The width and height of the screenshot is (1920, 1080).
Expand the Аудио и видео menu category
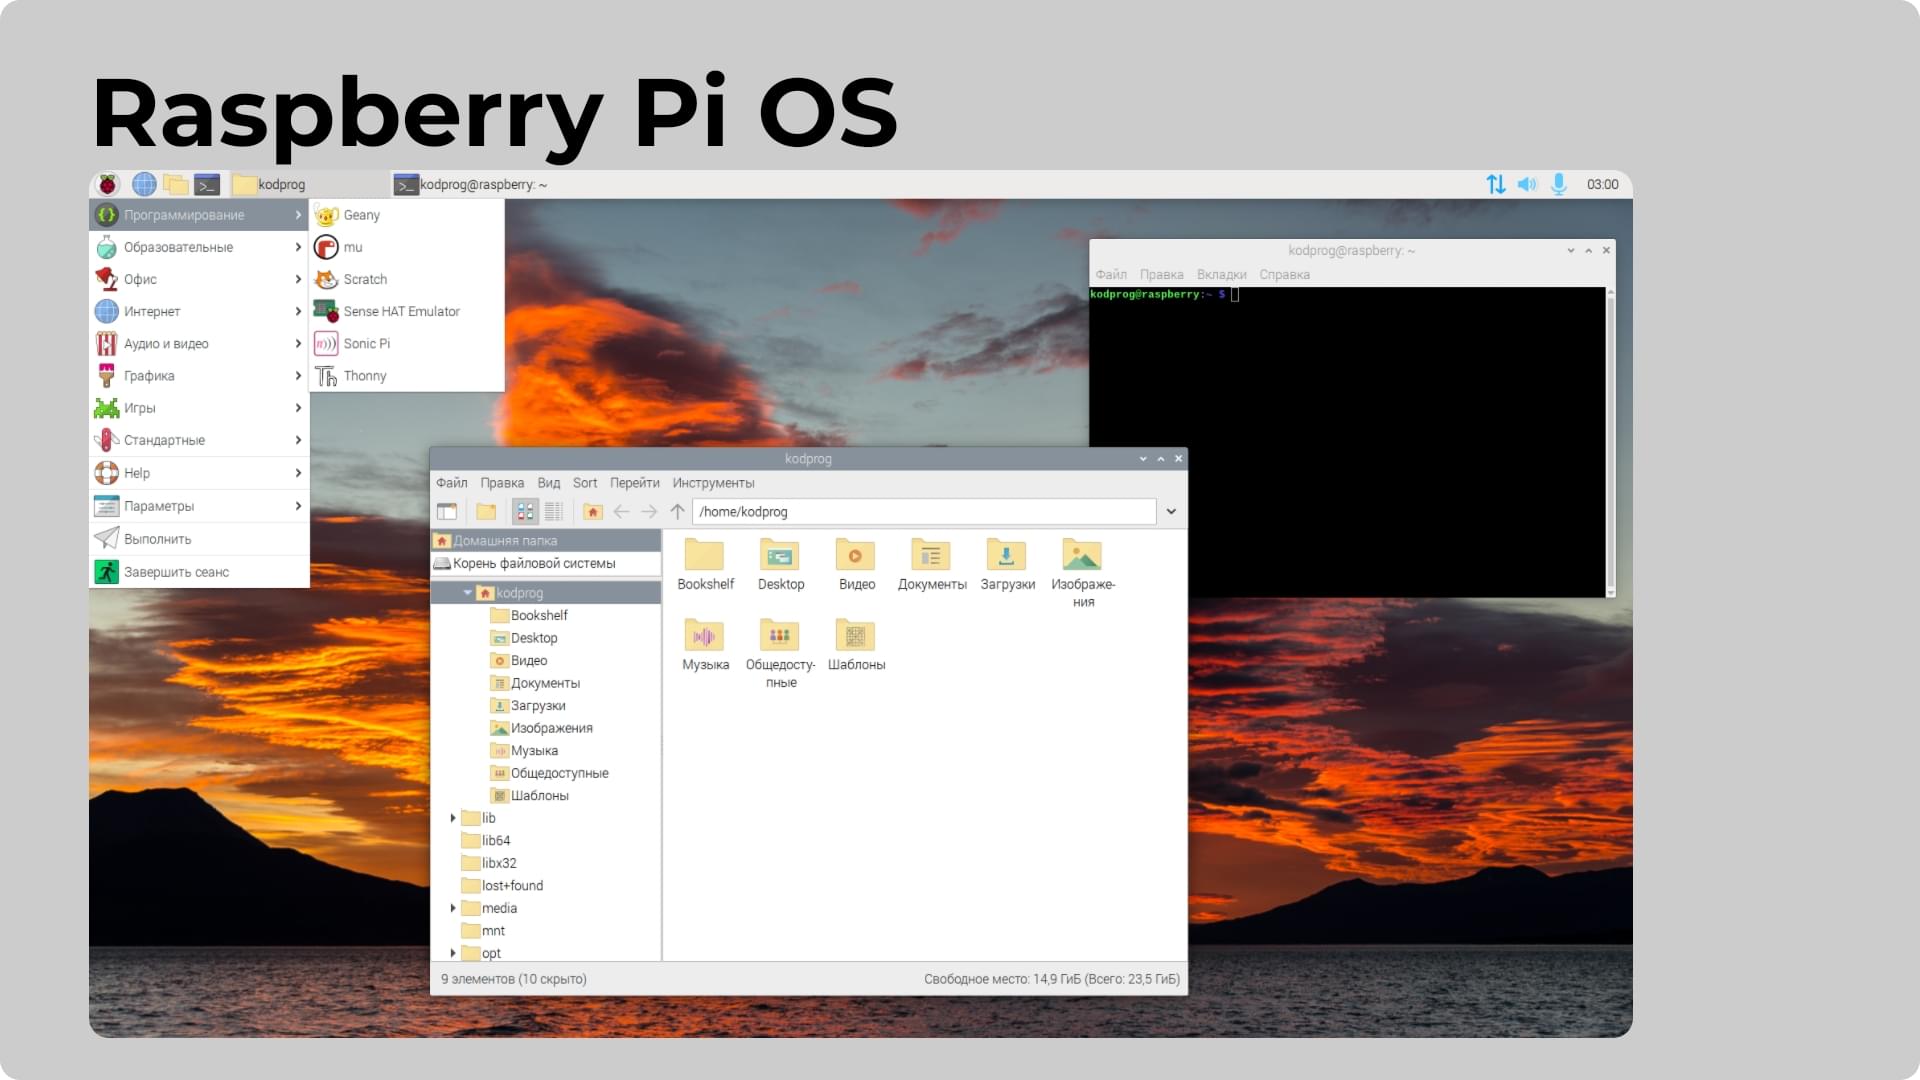pos(199,343)
